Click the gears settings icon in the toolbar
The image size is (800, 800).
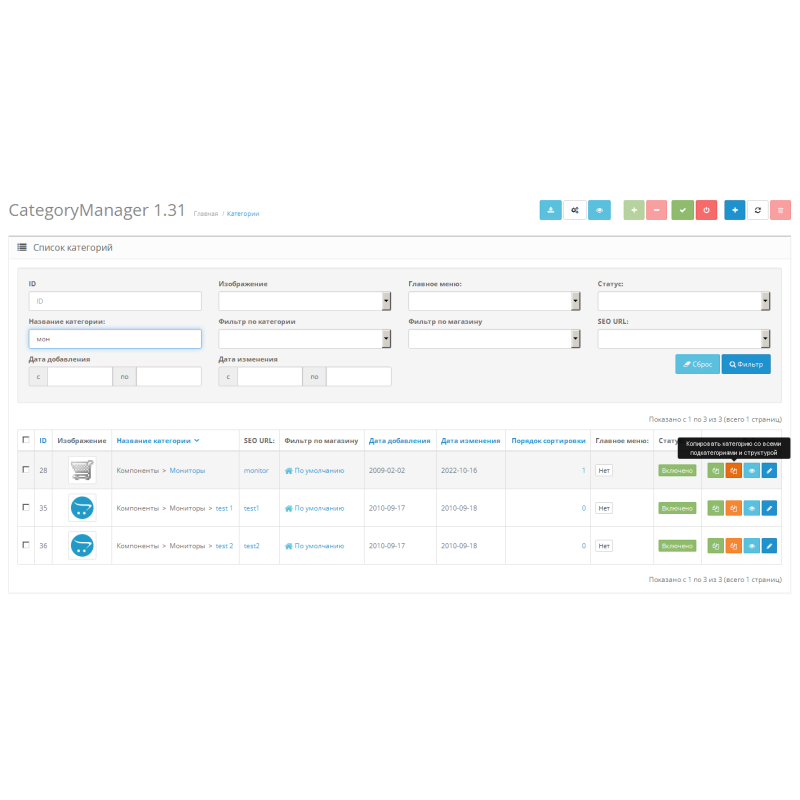[575, 210]
